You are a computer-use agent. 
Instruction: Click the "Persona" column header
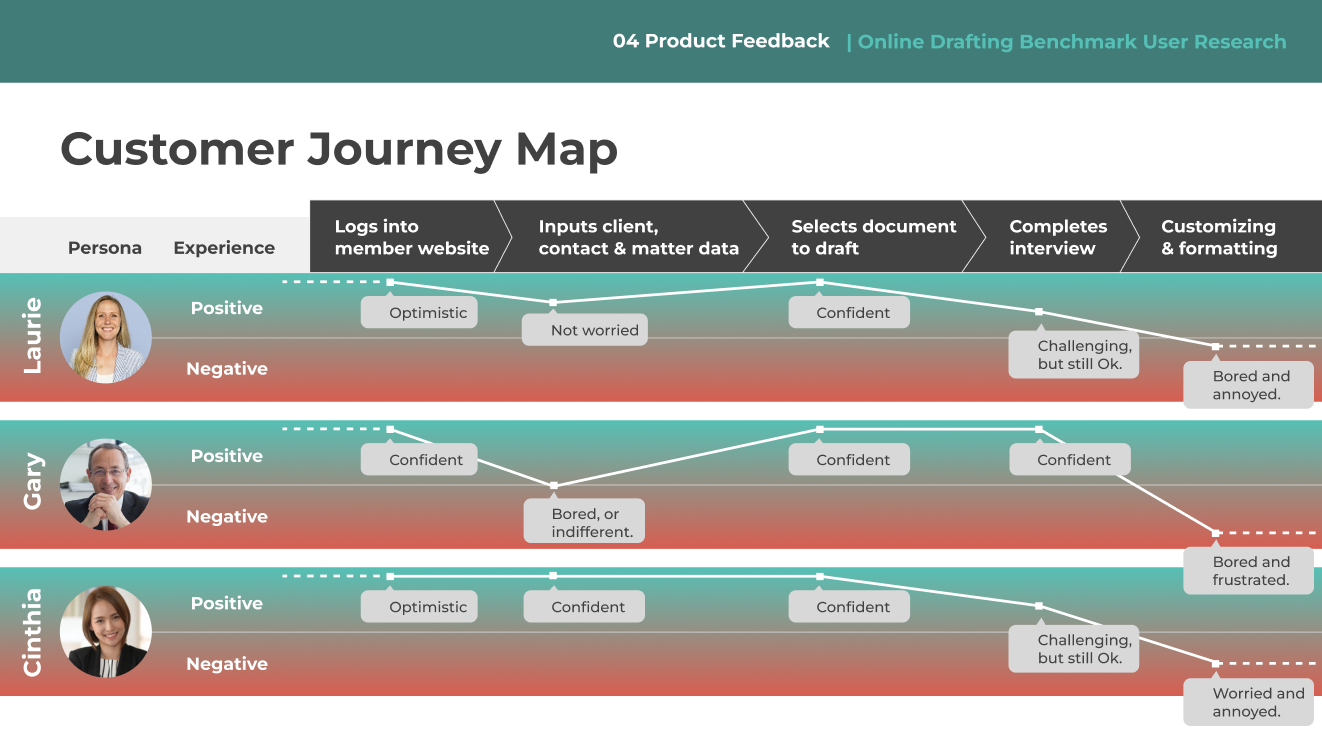tap(105, 248)
